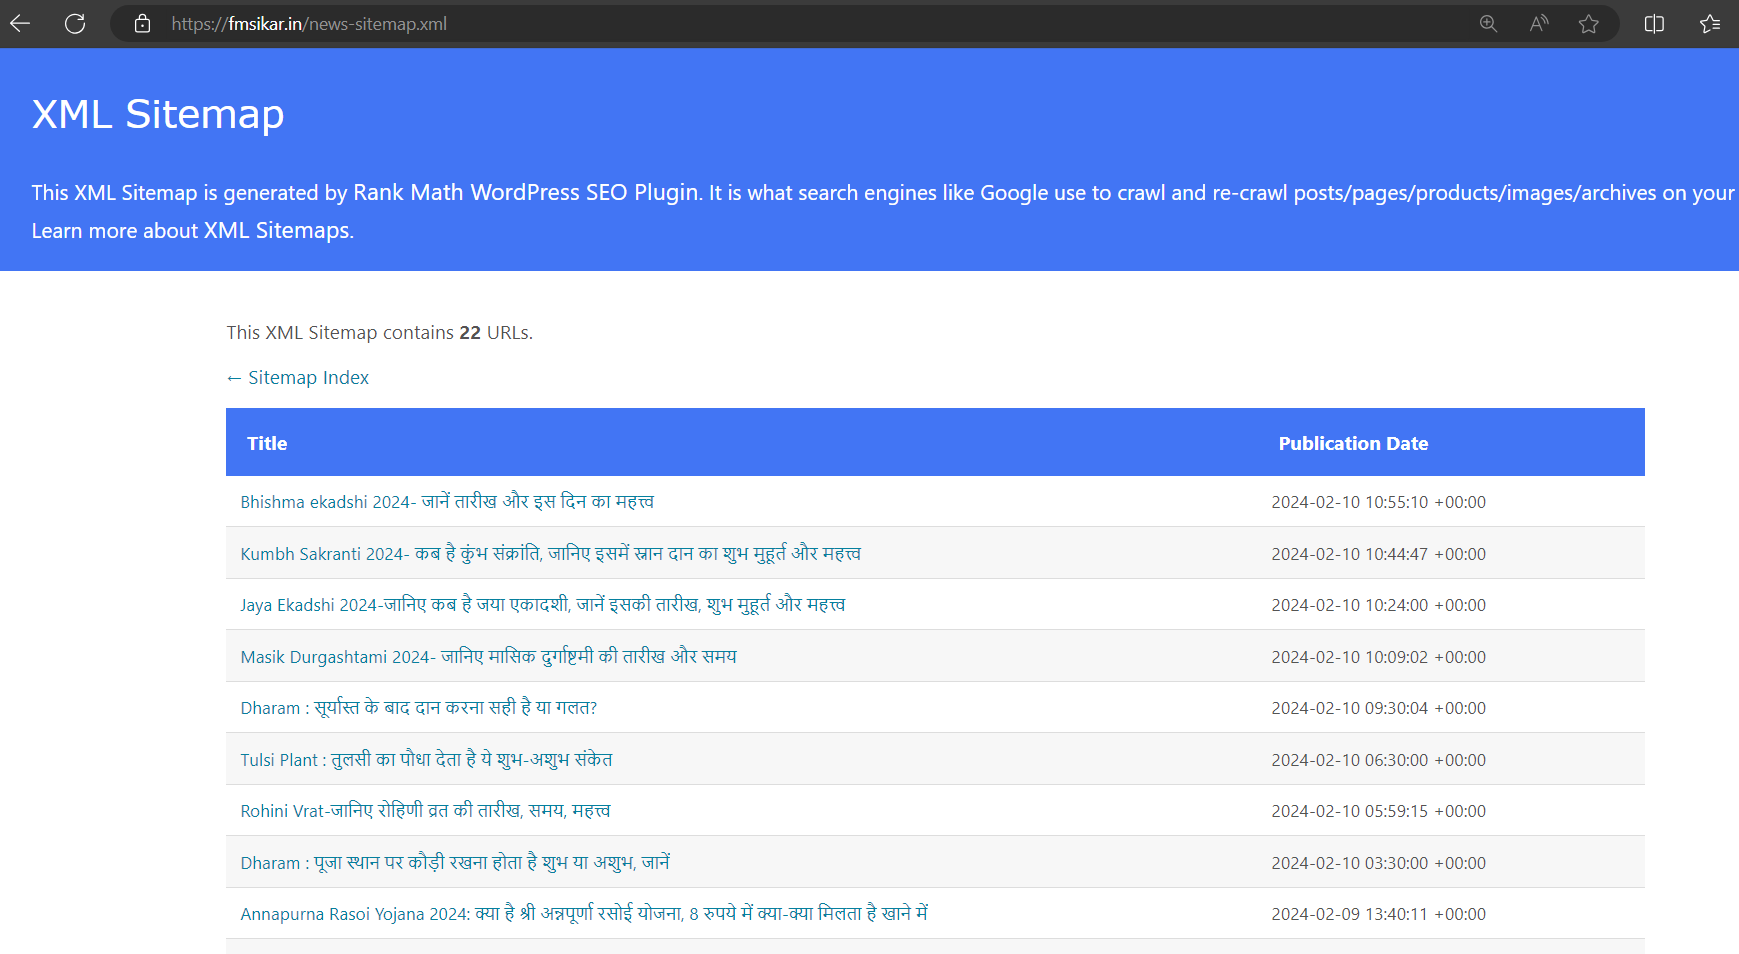The image size is (1739, 954).
Task: Click the Publication Date column header
Action: click(1353, 443)
